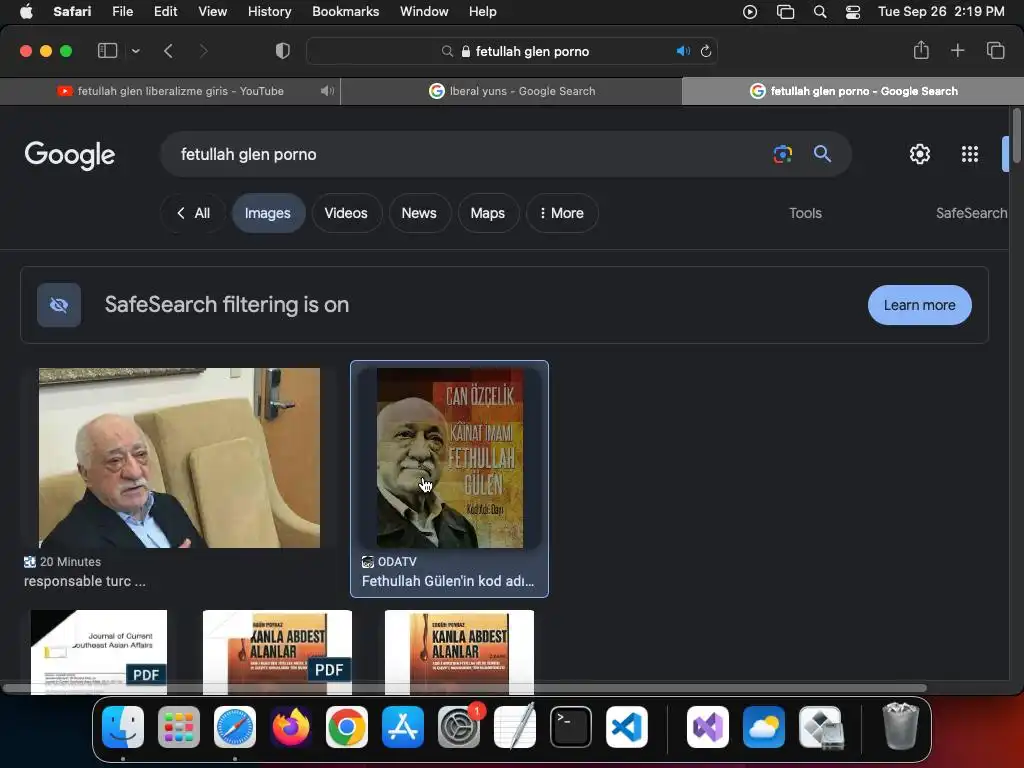Open the Tools options
1024x768 pixels.
pos(805,213)
